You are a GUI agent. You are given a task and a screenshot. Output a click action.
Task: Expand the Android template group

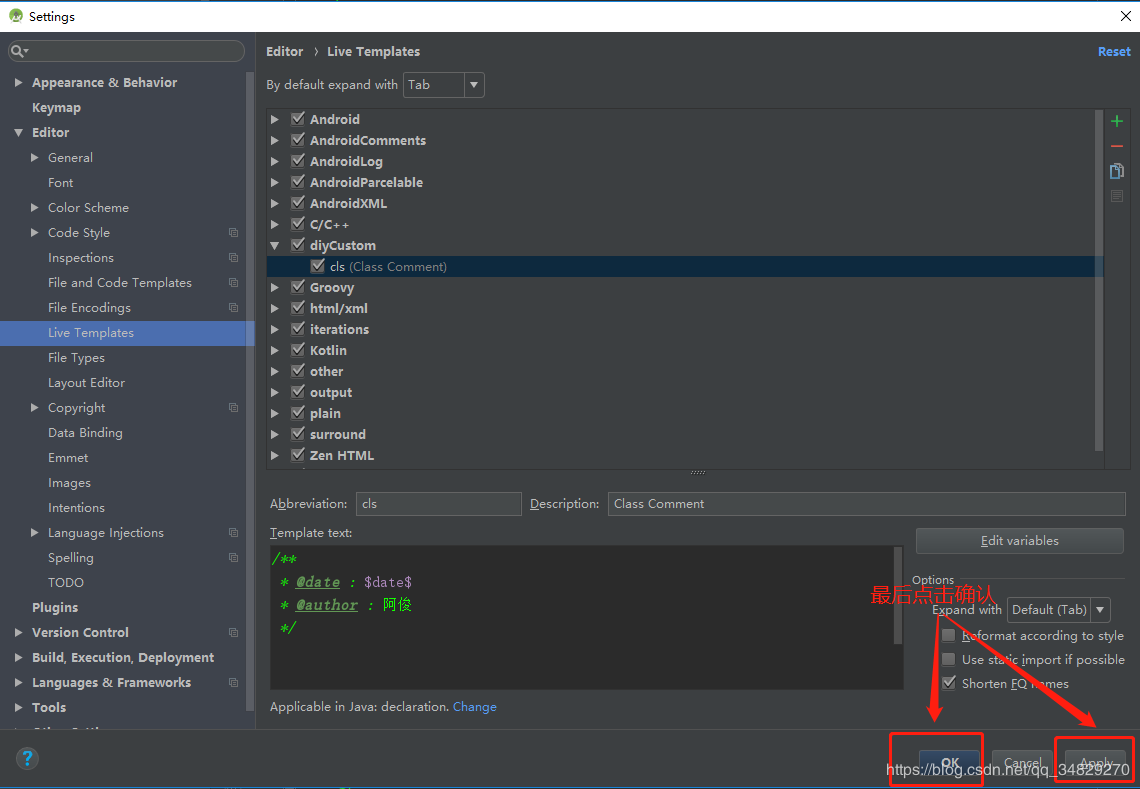[275, 119]
